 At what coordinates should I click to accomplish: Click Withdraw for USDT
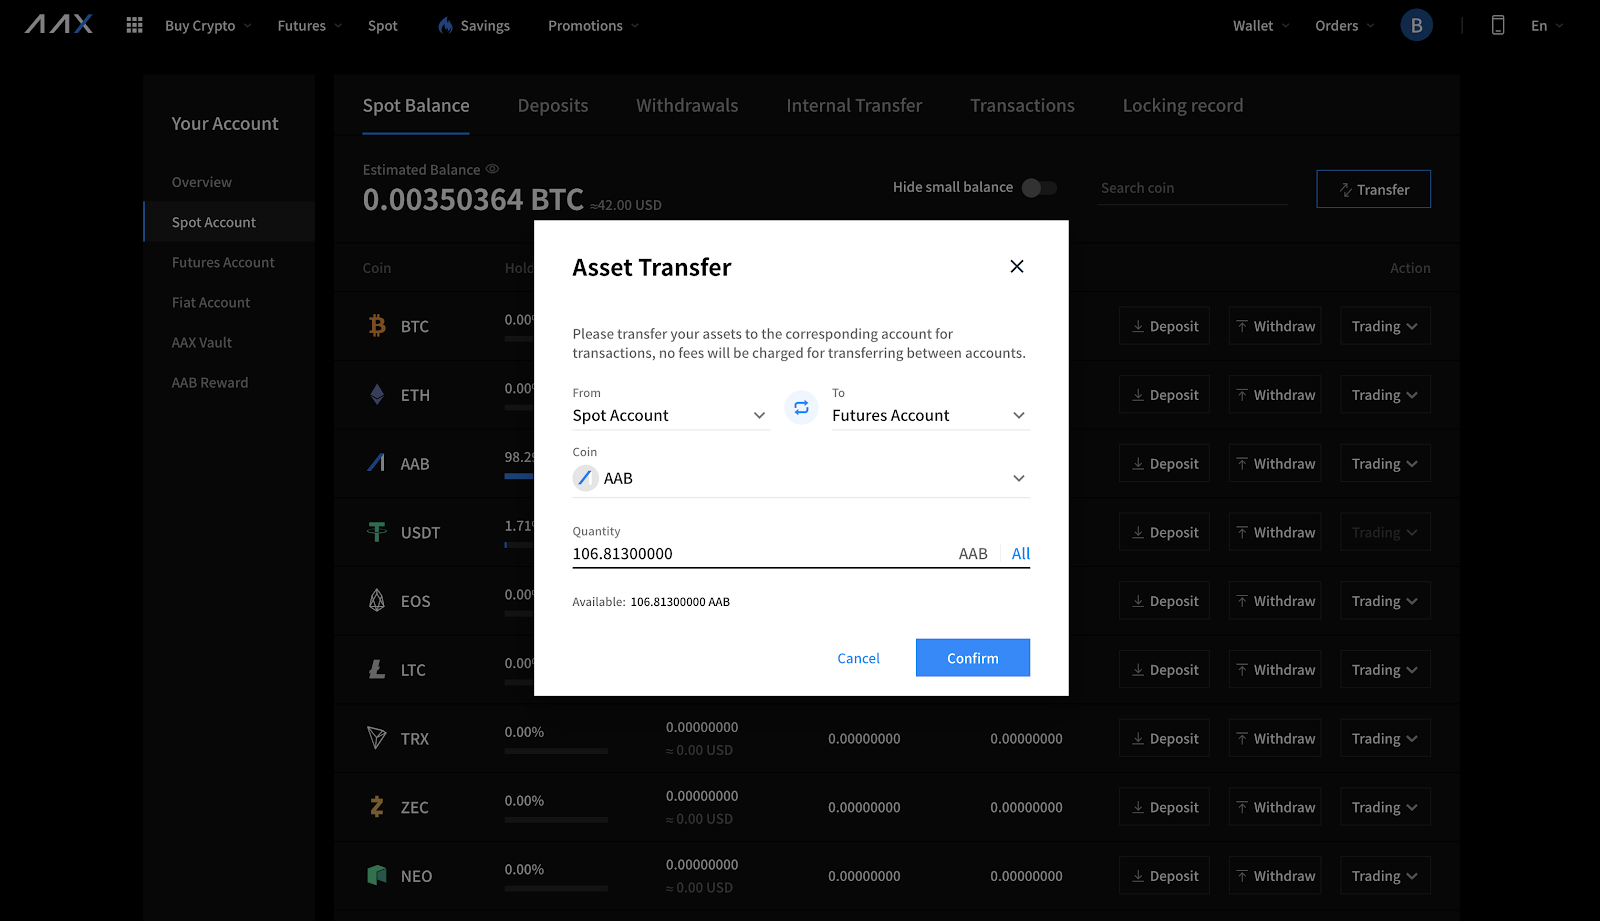(x=1275, y=532)
